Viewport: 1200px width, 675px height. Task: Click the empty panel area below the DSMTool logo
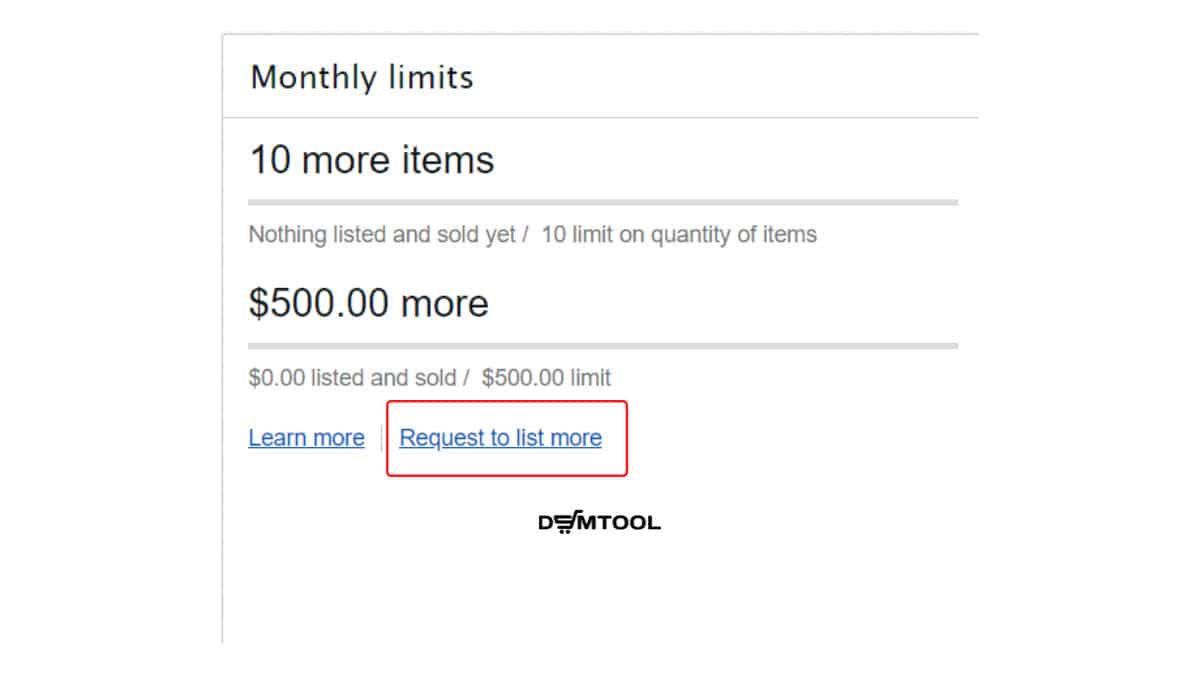[x=600, y=590]
